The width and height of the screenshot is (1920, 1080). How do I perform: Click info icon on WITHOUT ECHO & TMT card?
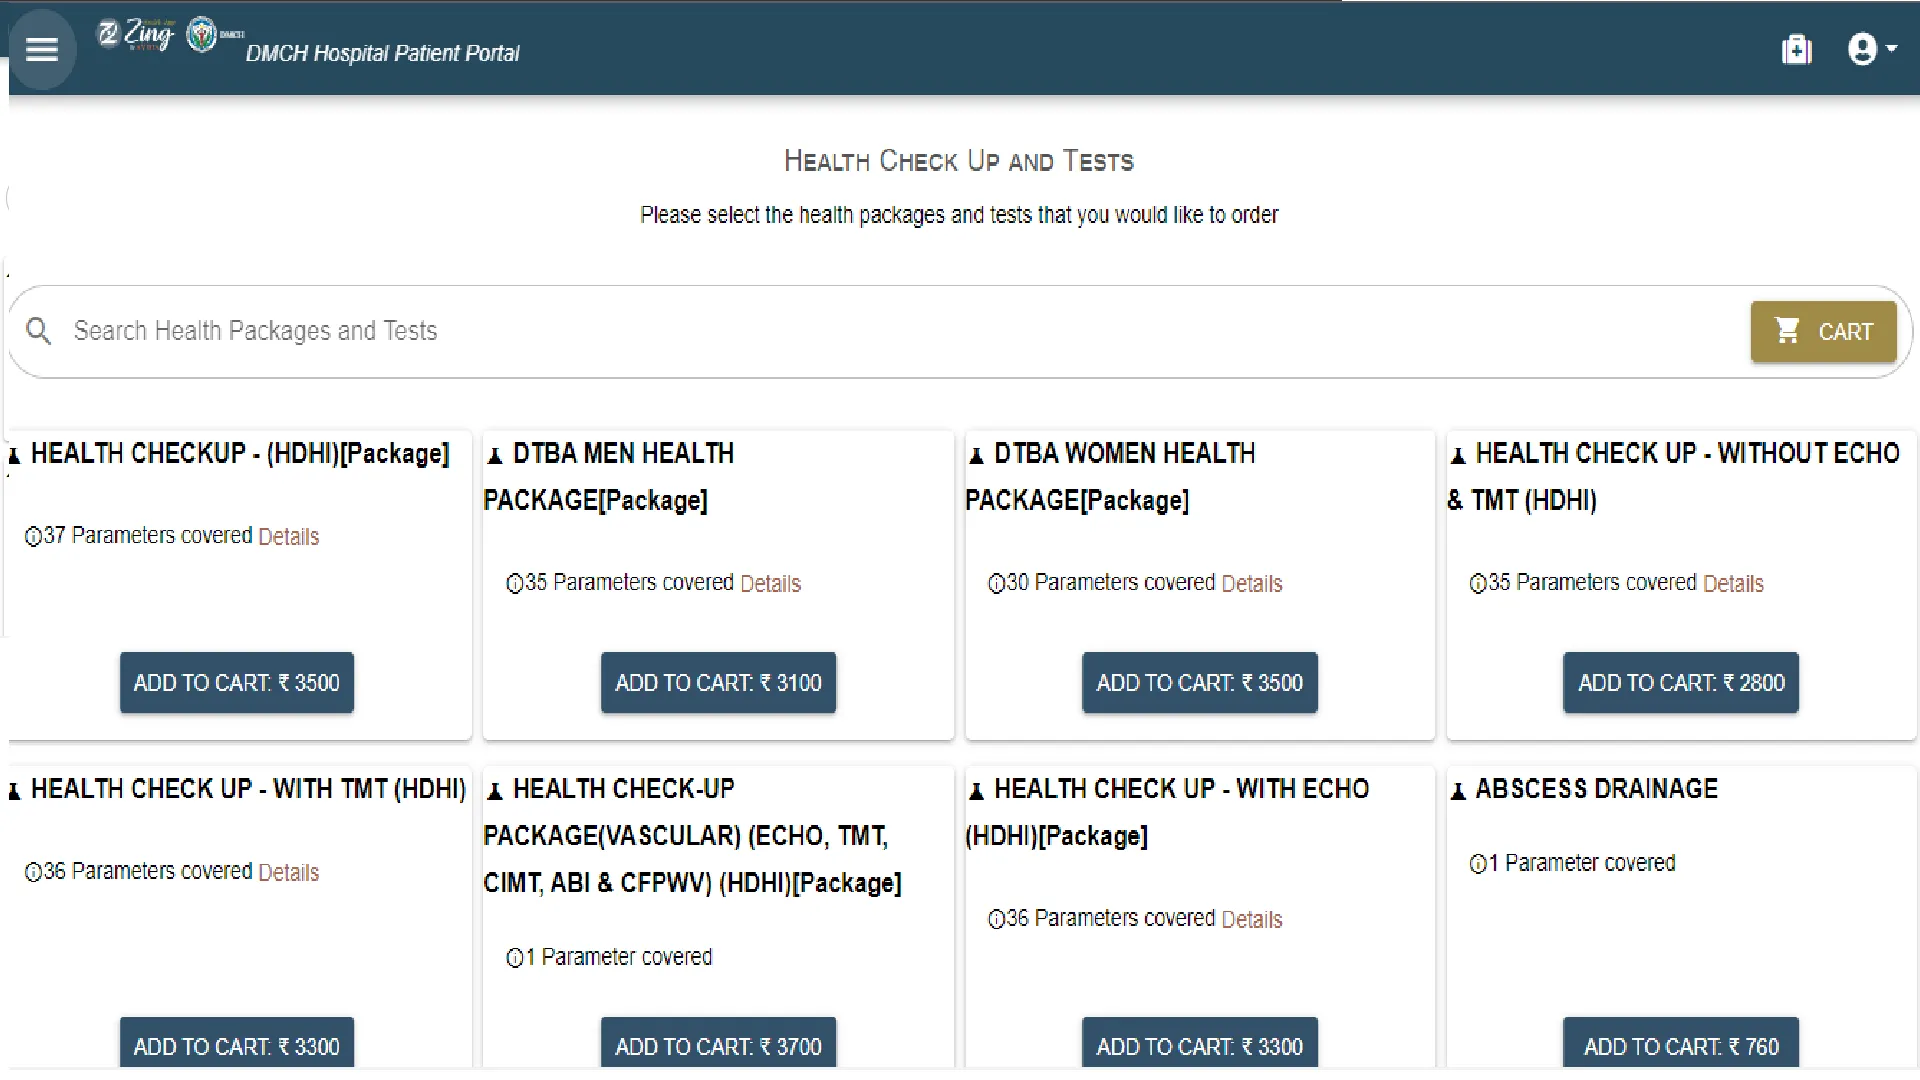1478,584
